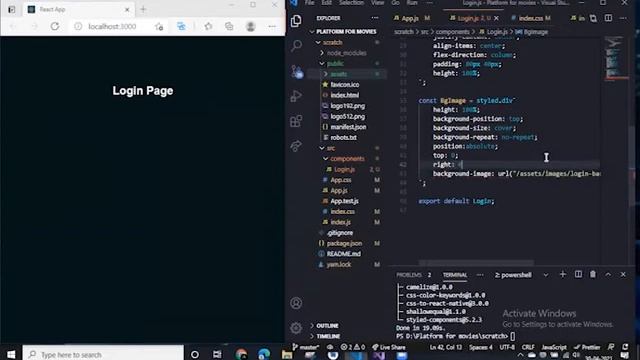Open the View menu

click(377, 3)
